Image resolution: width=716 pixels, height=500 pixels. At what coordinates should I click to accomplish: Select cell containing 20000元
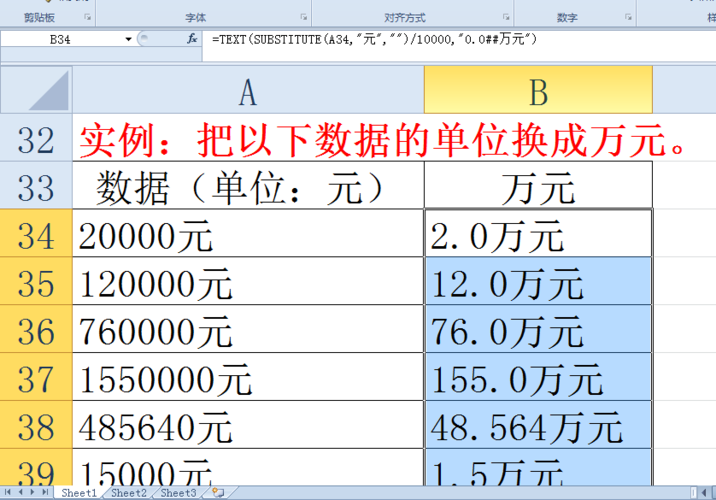(x=248, y=233)
